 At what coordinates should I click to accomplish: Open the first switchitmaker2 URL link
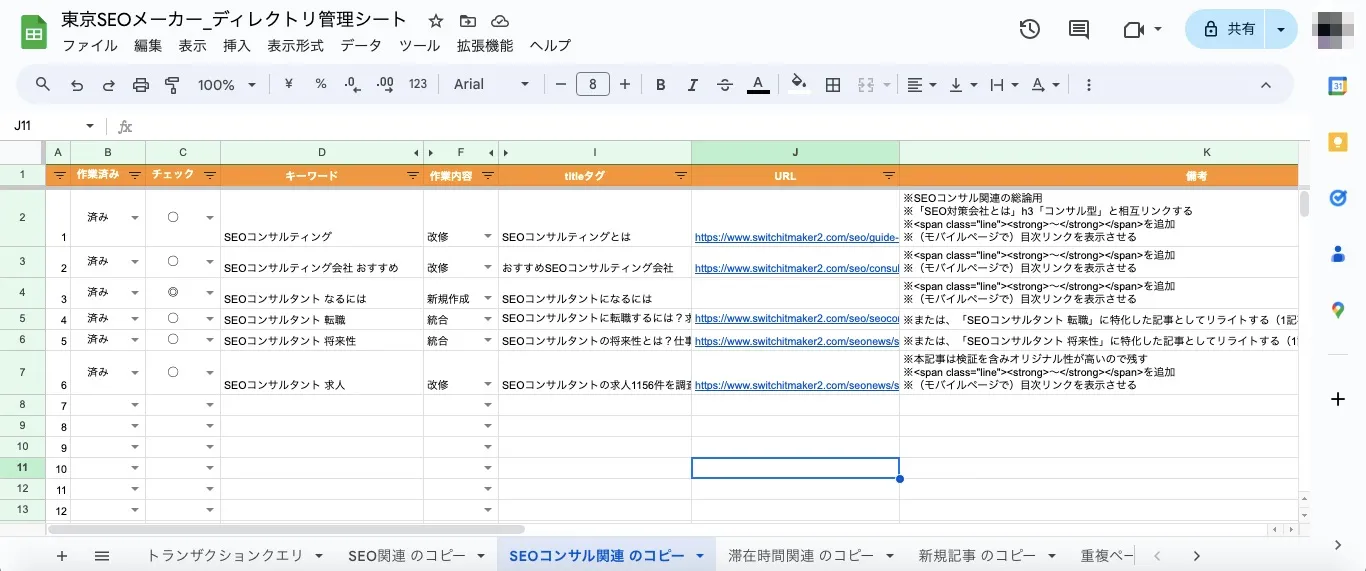click(x=796, y=238)
